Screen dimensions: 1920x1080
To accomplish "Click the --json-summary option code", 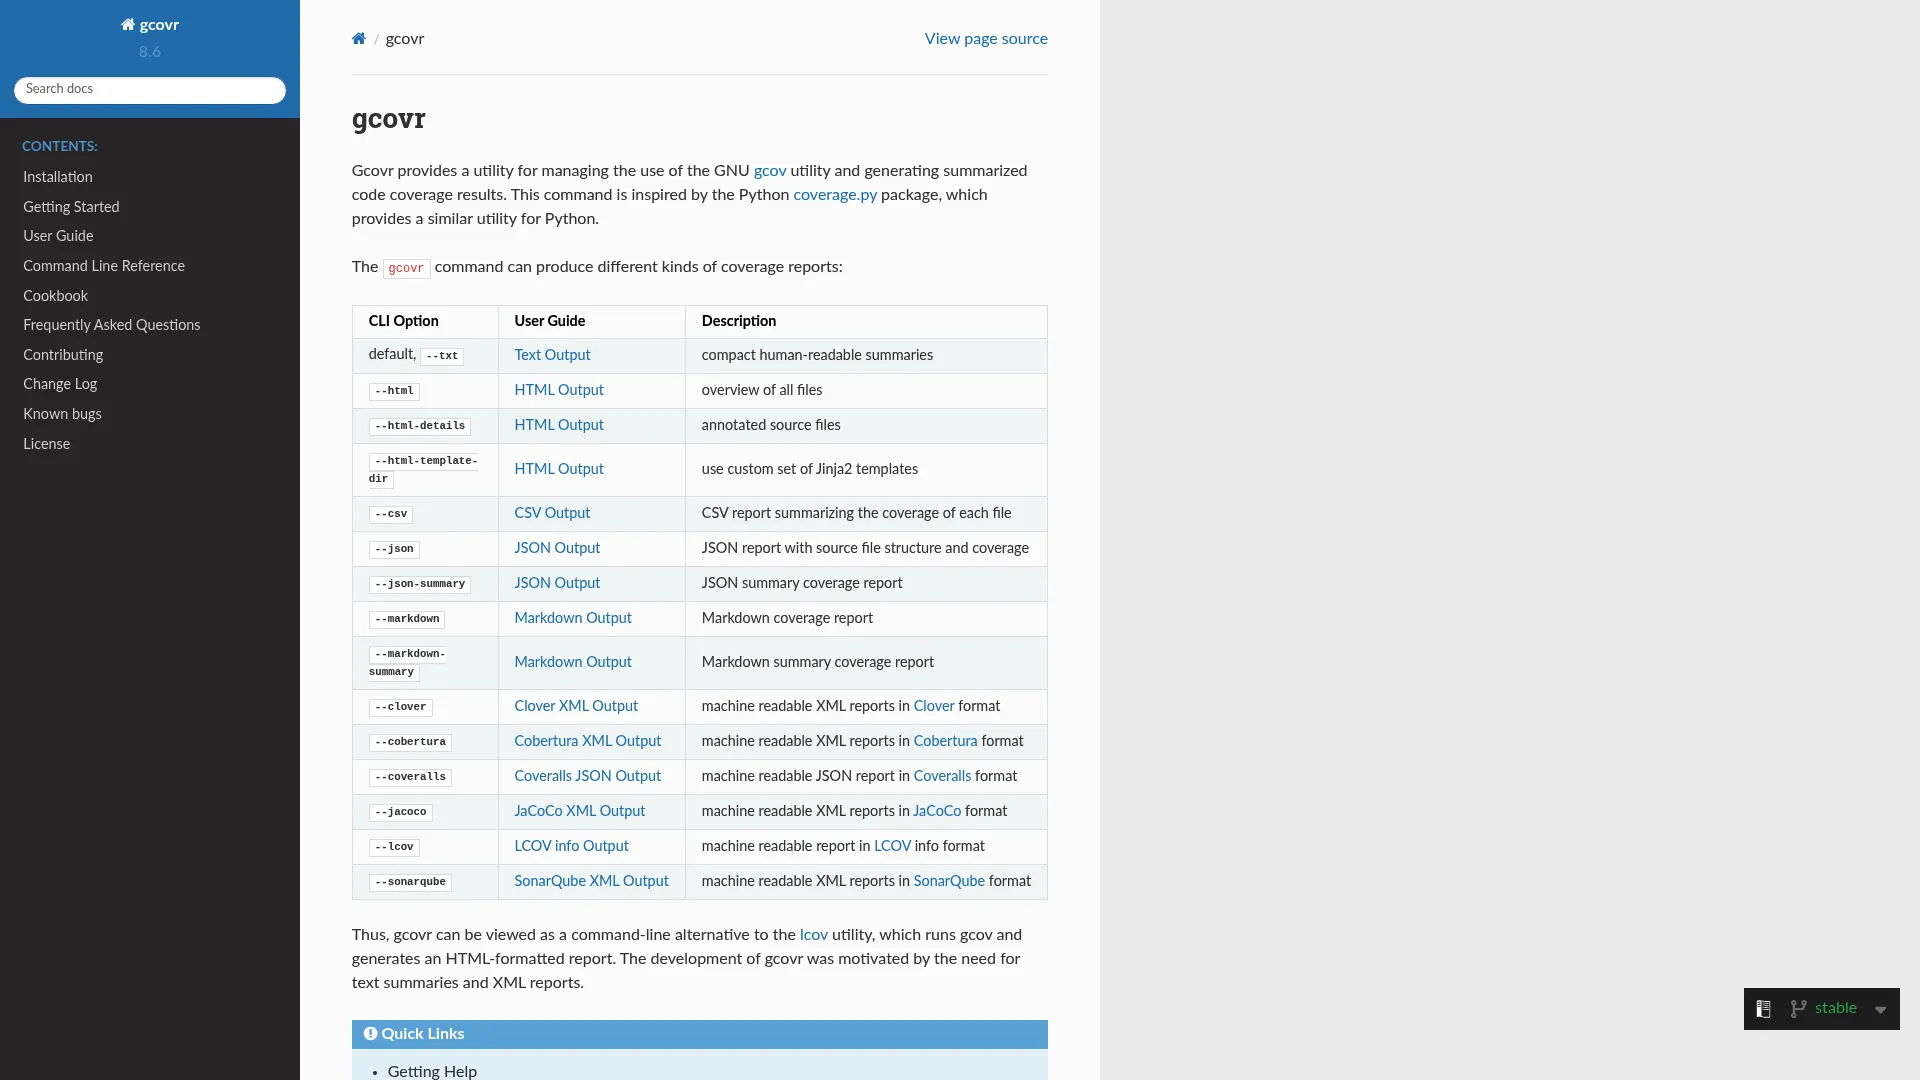I will point(420,584).
